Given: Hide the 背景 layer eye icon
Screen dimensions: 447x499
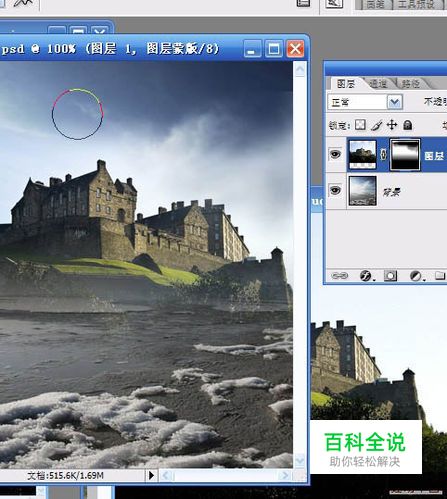Looking at the screenshot, I should [335, 190].
